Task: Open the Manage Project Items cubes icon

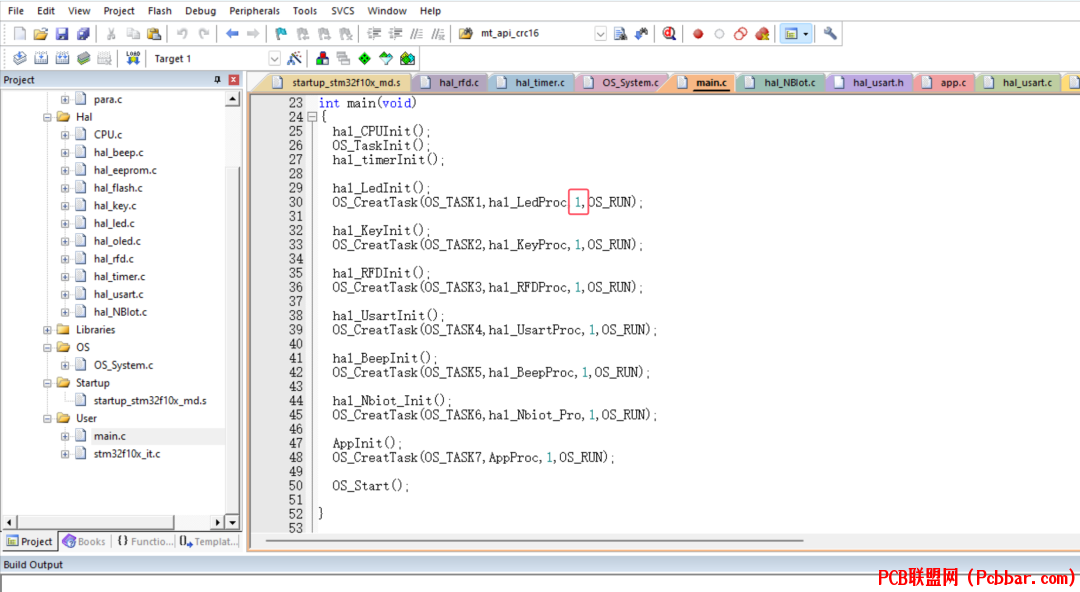Action: click(x=322, y=59)
